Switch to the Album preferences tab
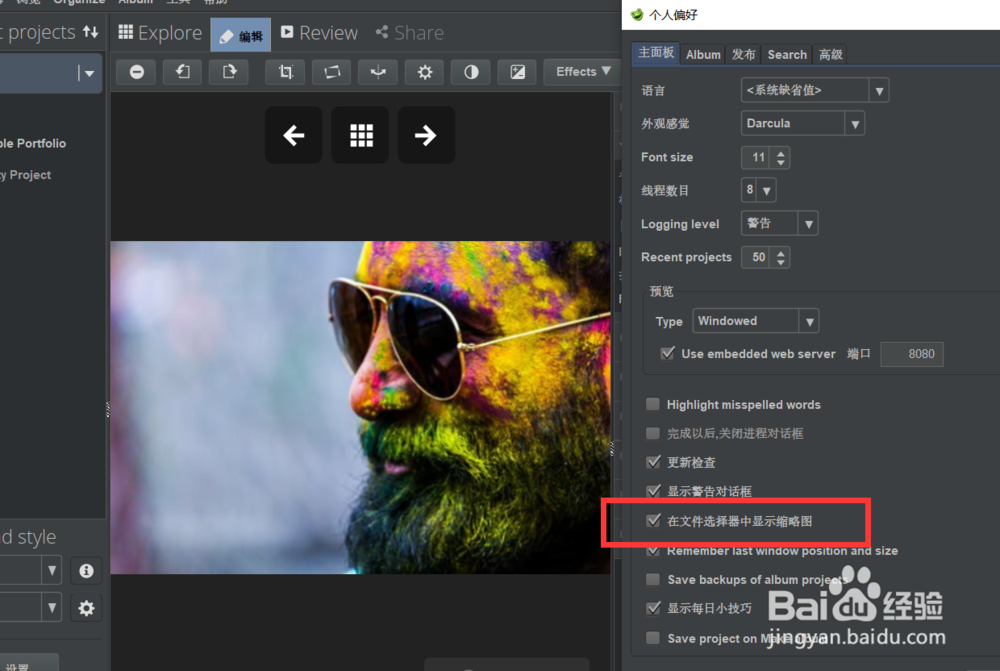 pyautogui.click(x=703, y=55)
